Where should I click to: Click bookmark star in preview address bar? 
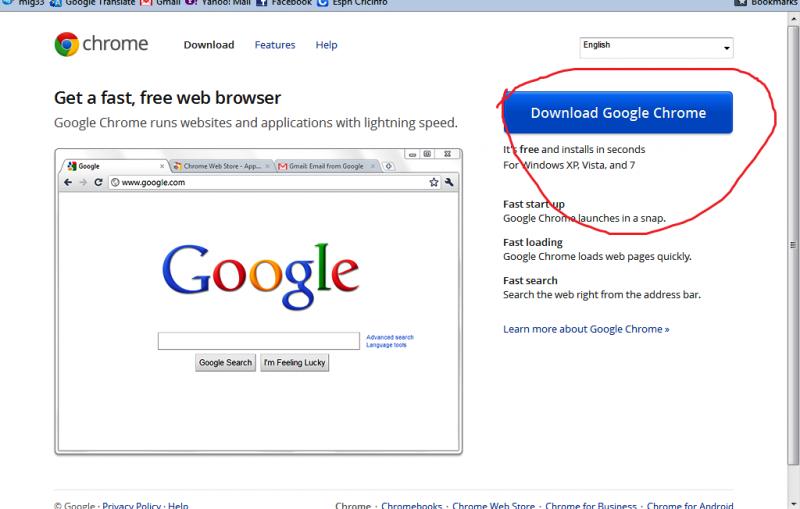434,182
